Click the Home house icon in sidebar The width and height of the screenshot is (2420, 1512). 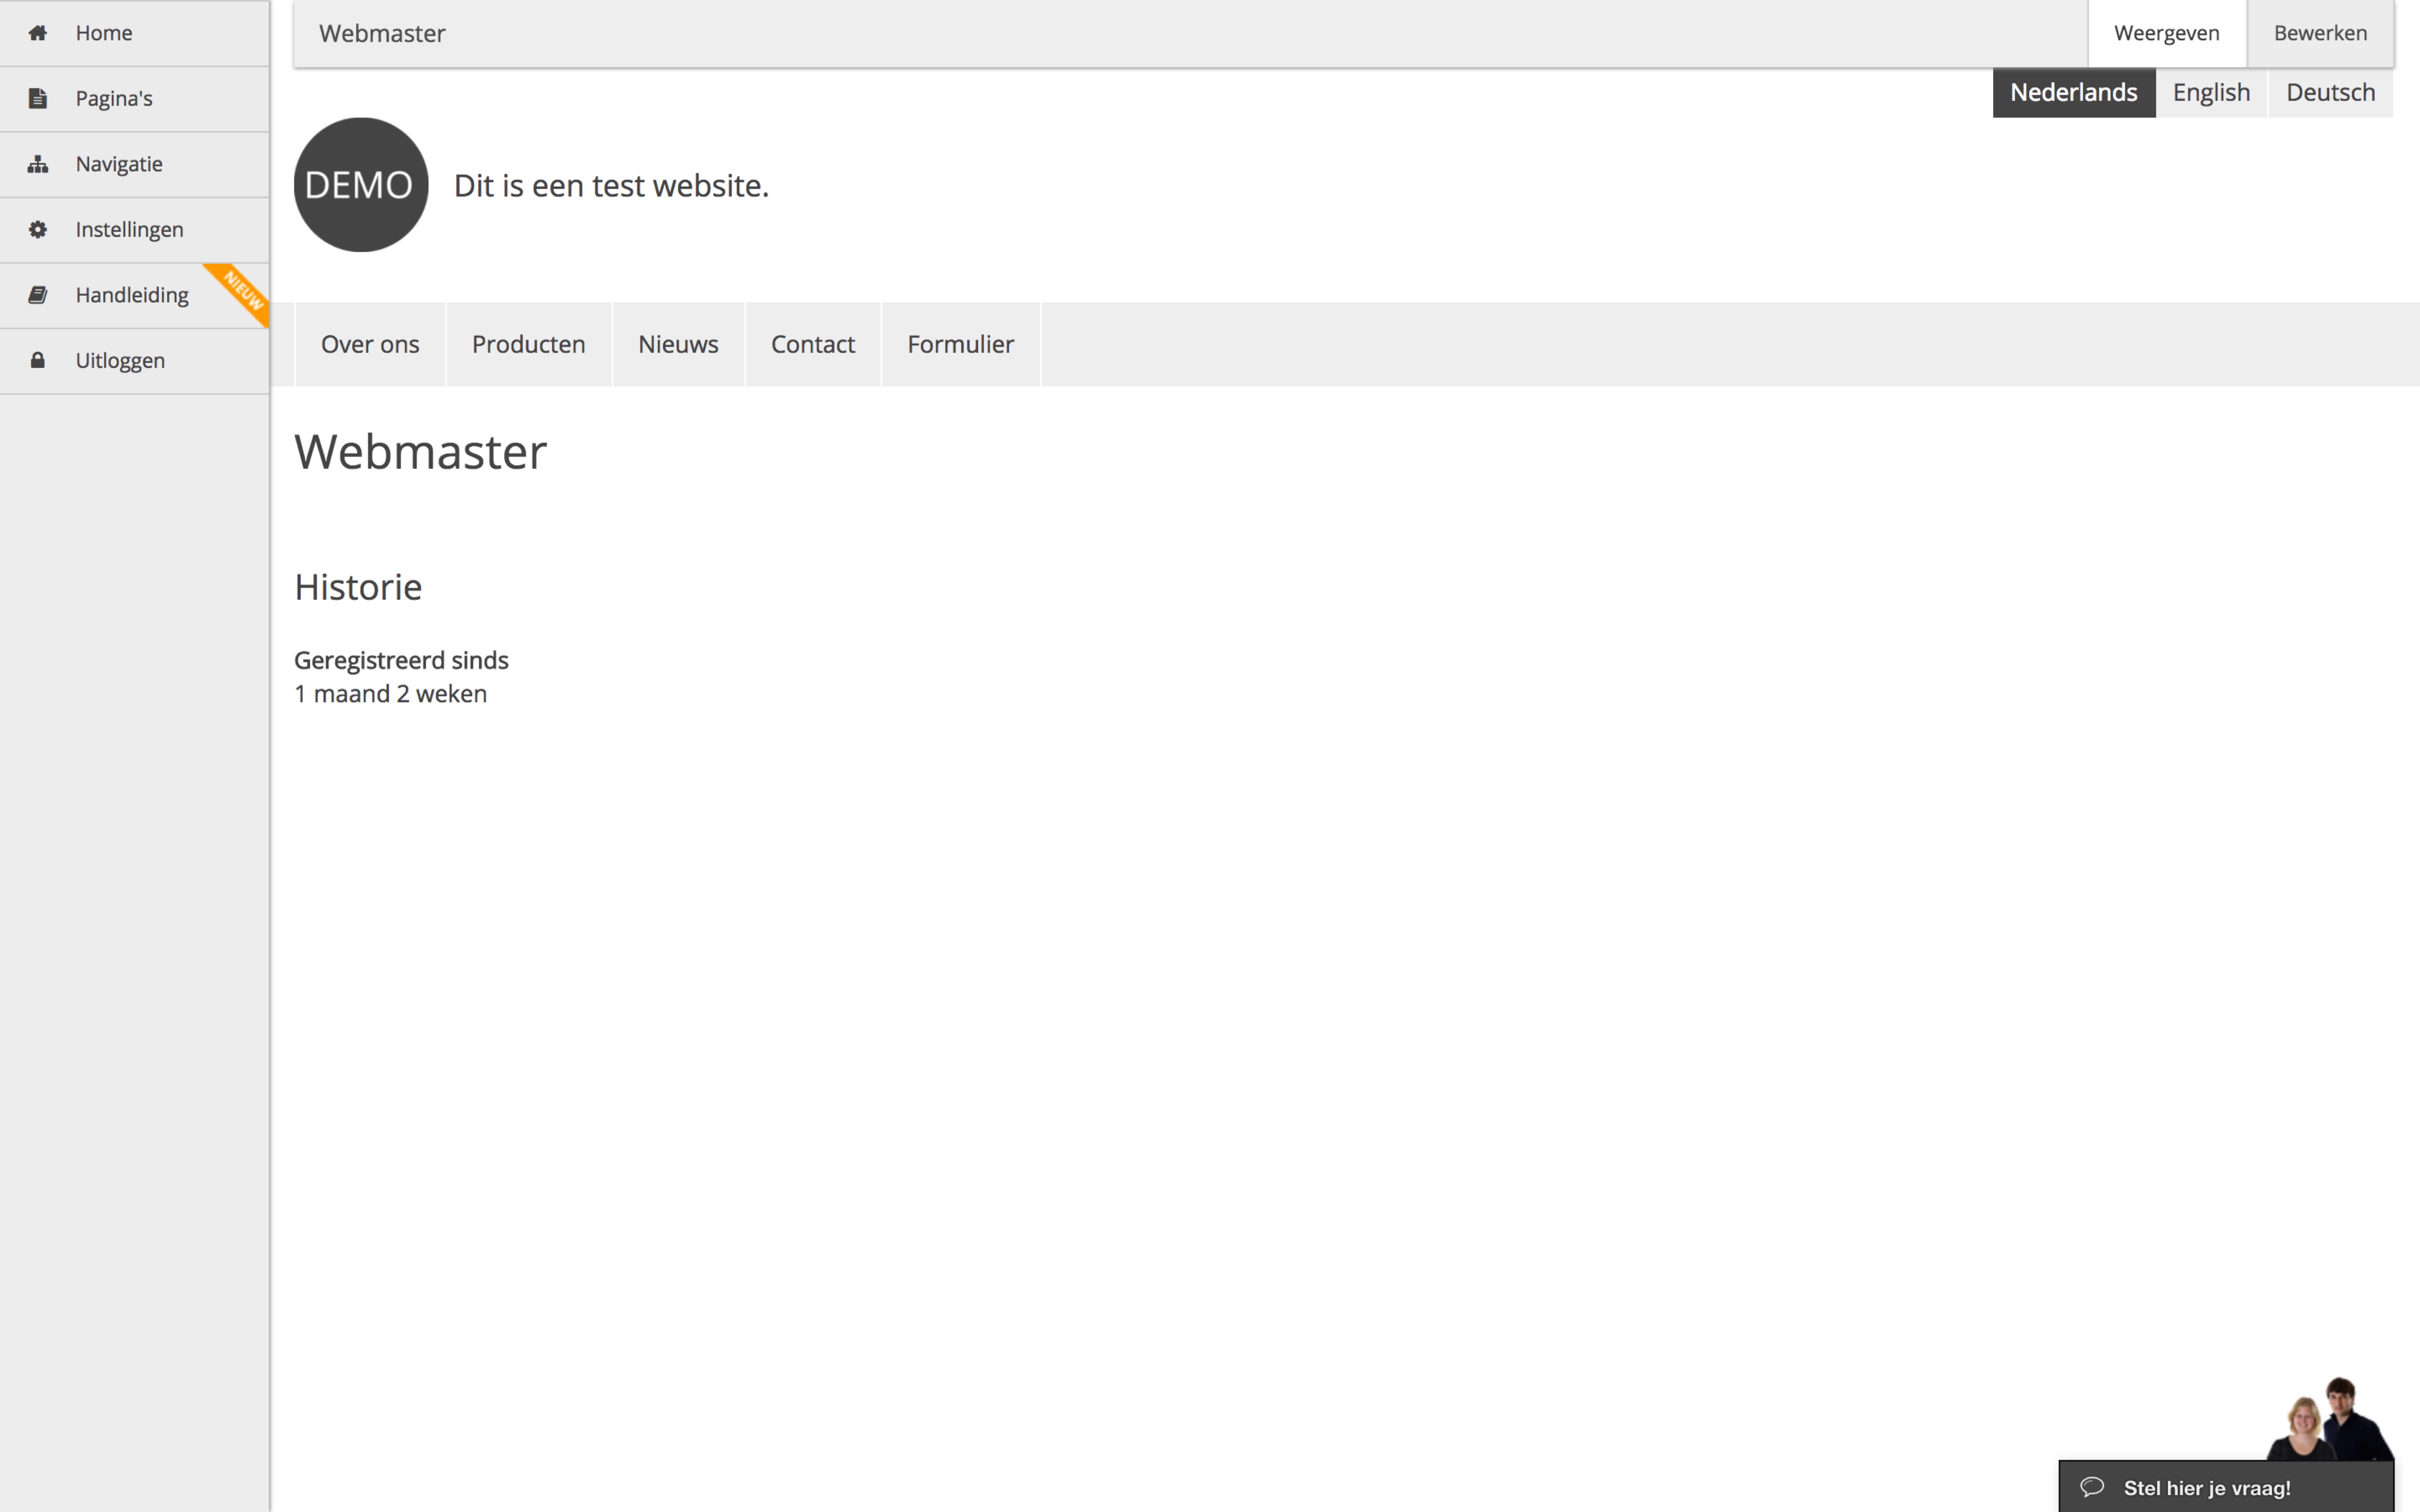click(x=38, y=33)
